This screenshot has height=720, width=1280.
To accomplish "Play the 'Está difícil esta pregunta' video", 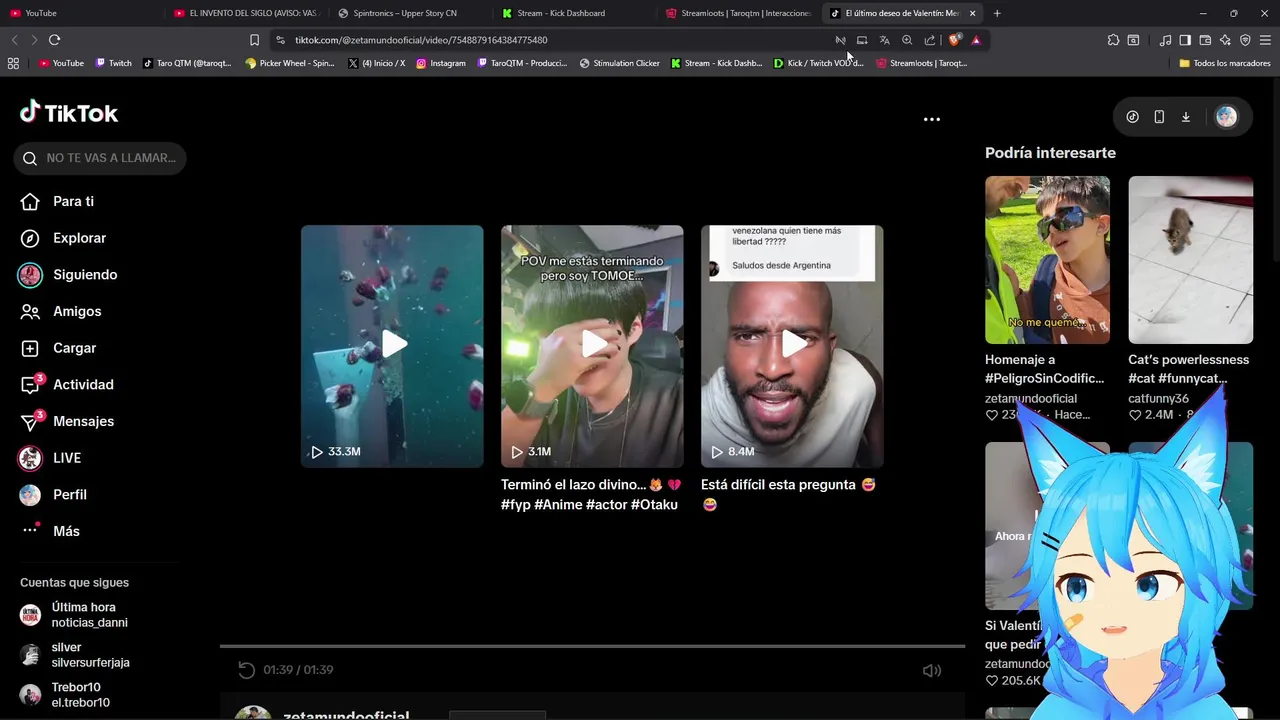I will [792, 346].
